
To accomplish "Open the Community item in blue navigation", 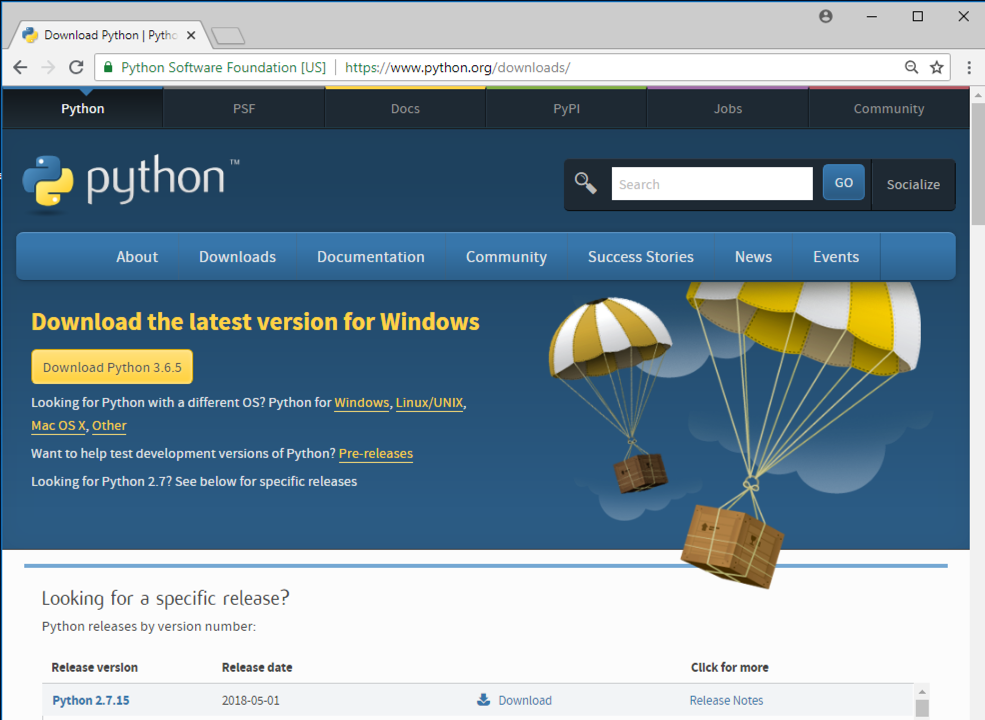I will [x=506, y=256].
